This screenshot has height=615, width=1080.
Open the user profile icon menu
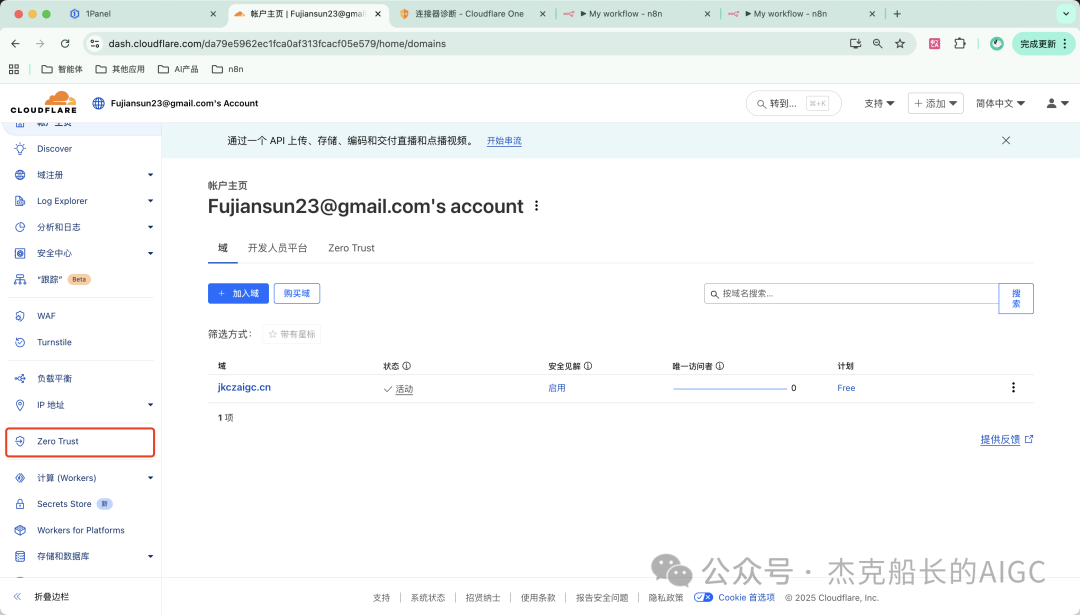(x=1057, y=103)
